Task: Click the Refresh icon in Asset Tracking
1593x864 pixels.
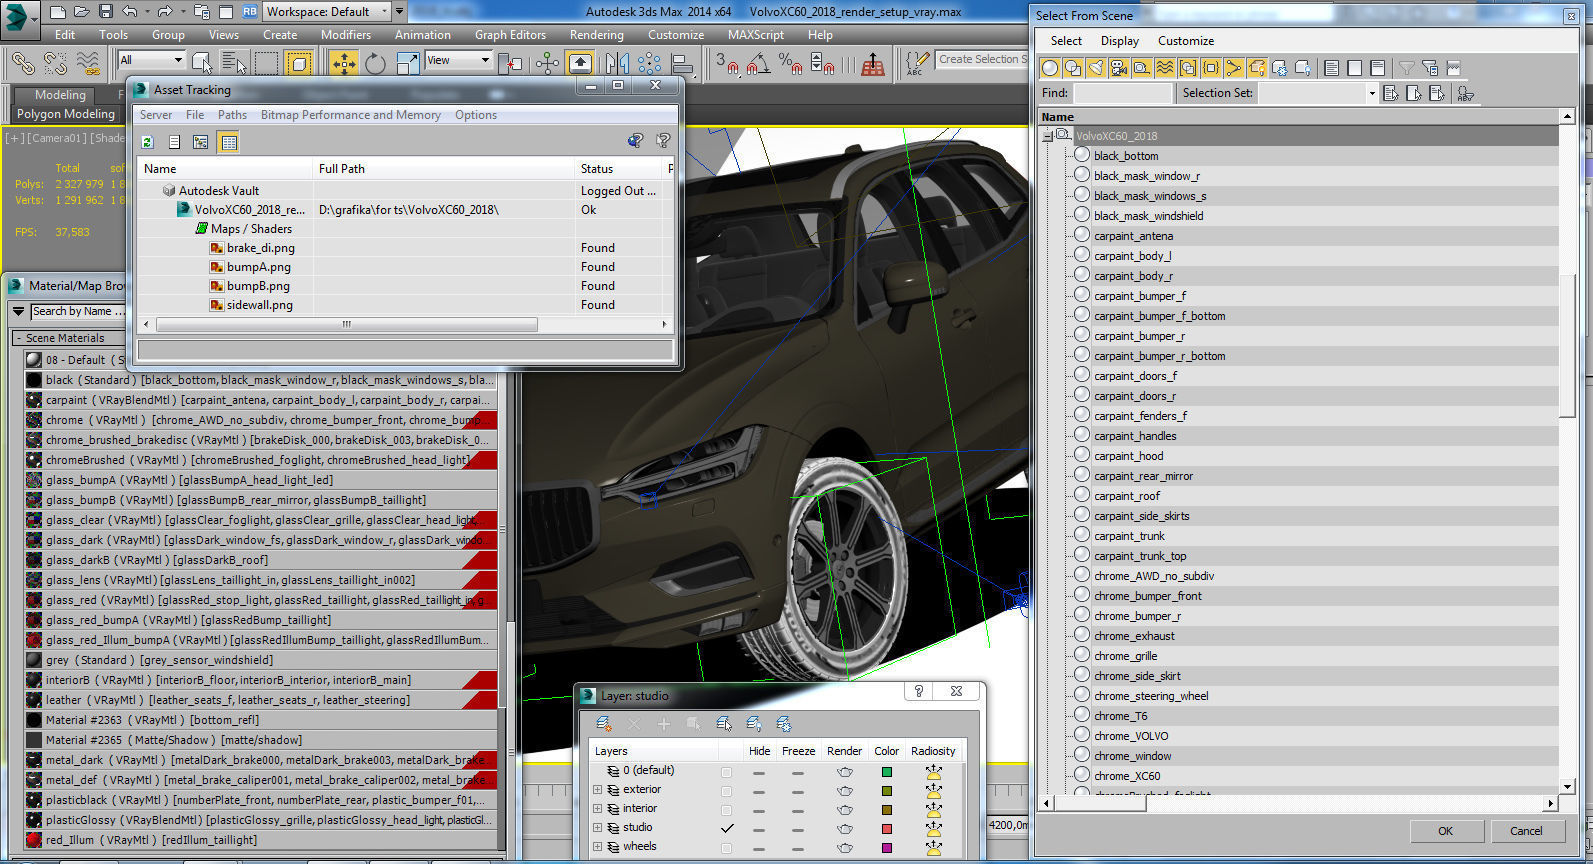Action: (x=148, y=142)
